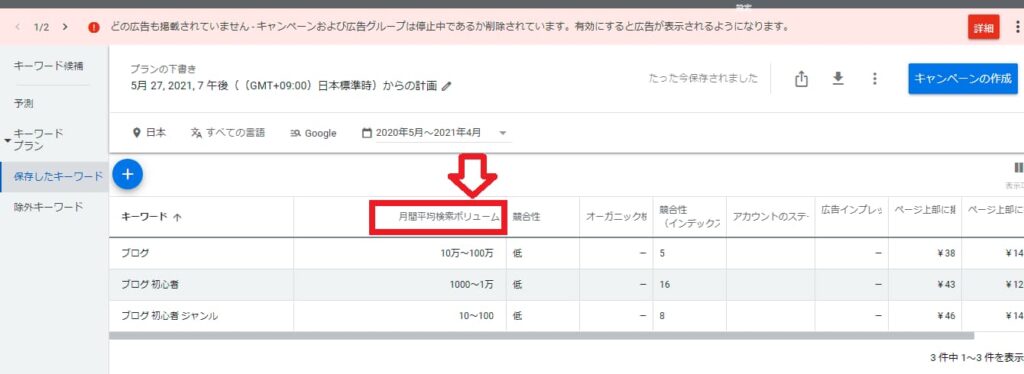Image resolution: width=1024 pixels, height=374 pixels.
Task: Click competition index value 16
Action: pos(664,285)
